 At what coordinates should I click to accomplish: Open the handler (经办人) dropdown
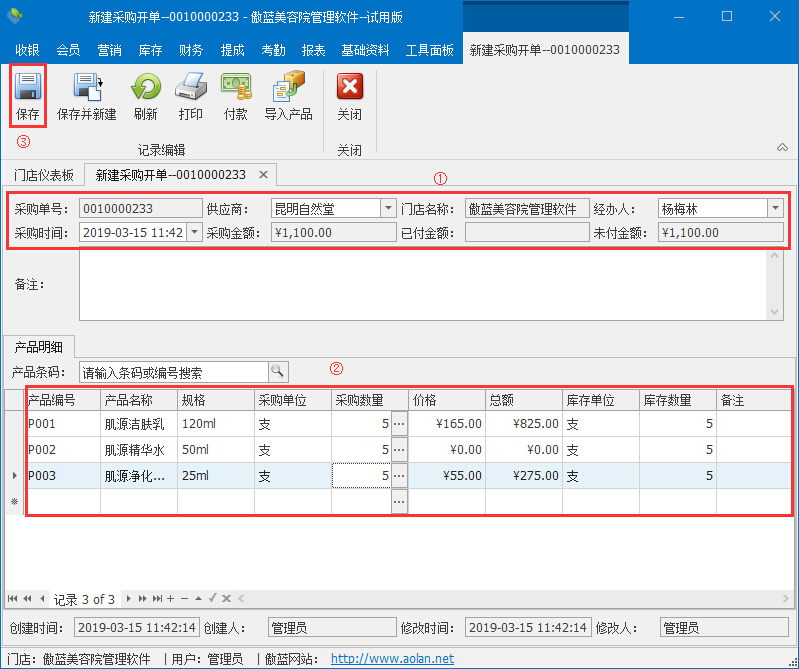pyautogui.click(x=774, y=208)
